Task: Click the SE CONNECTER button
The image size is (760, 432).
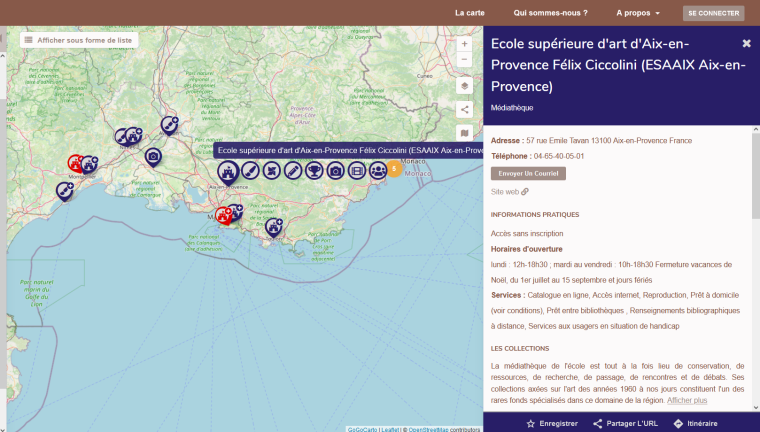Action: click(713, 13)
